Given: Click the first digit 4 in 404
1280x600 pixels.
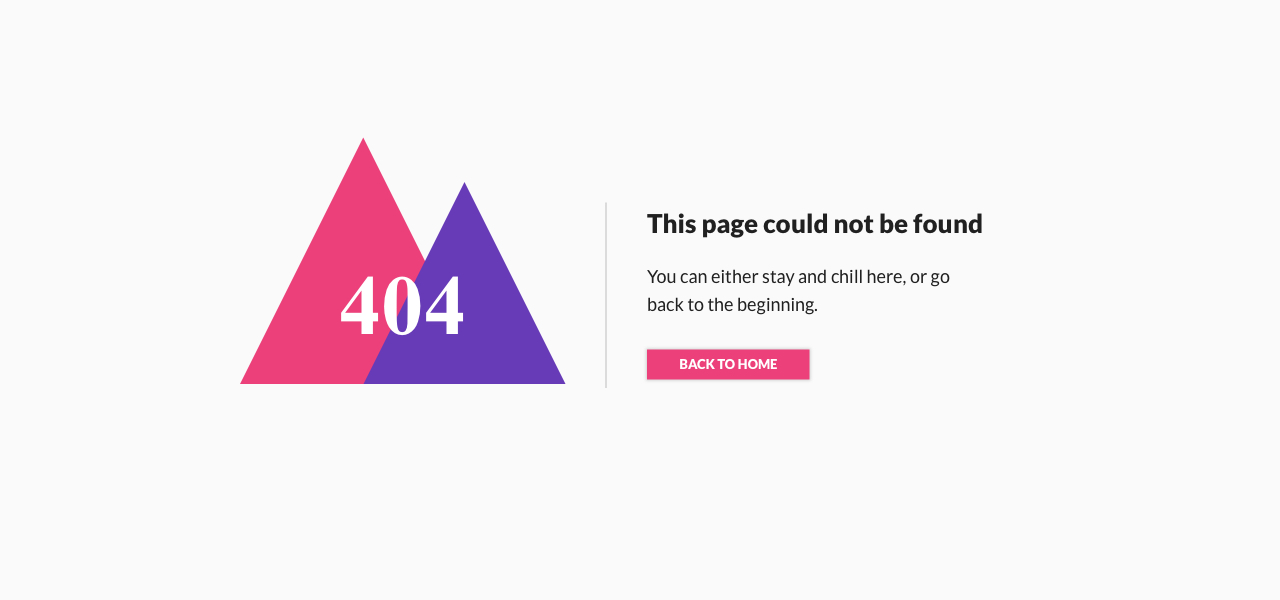Looking at the screenshot, I should 360,306.
